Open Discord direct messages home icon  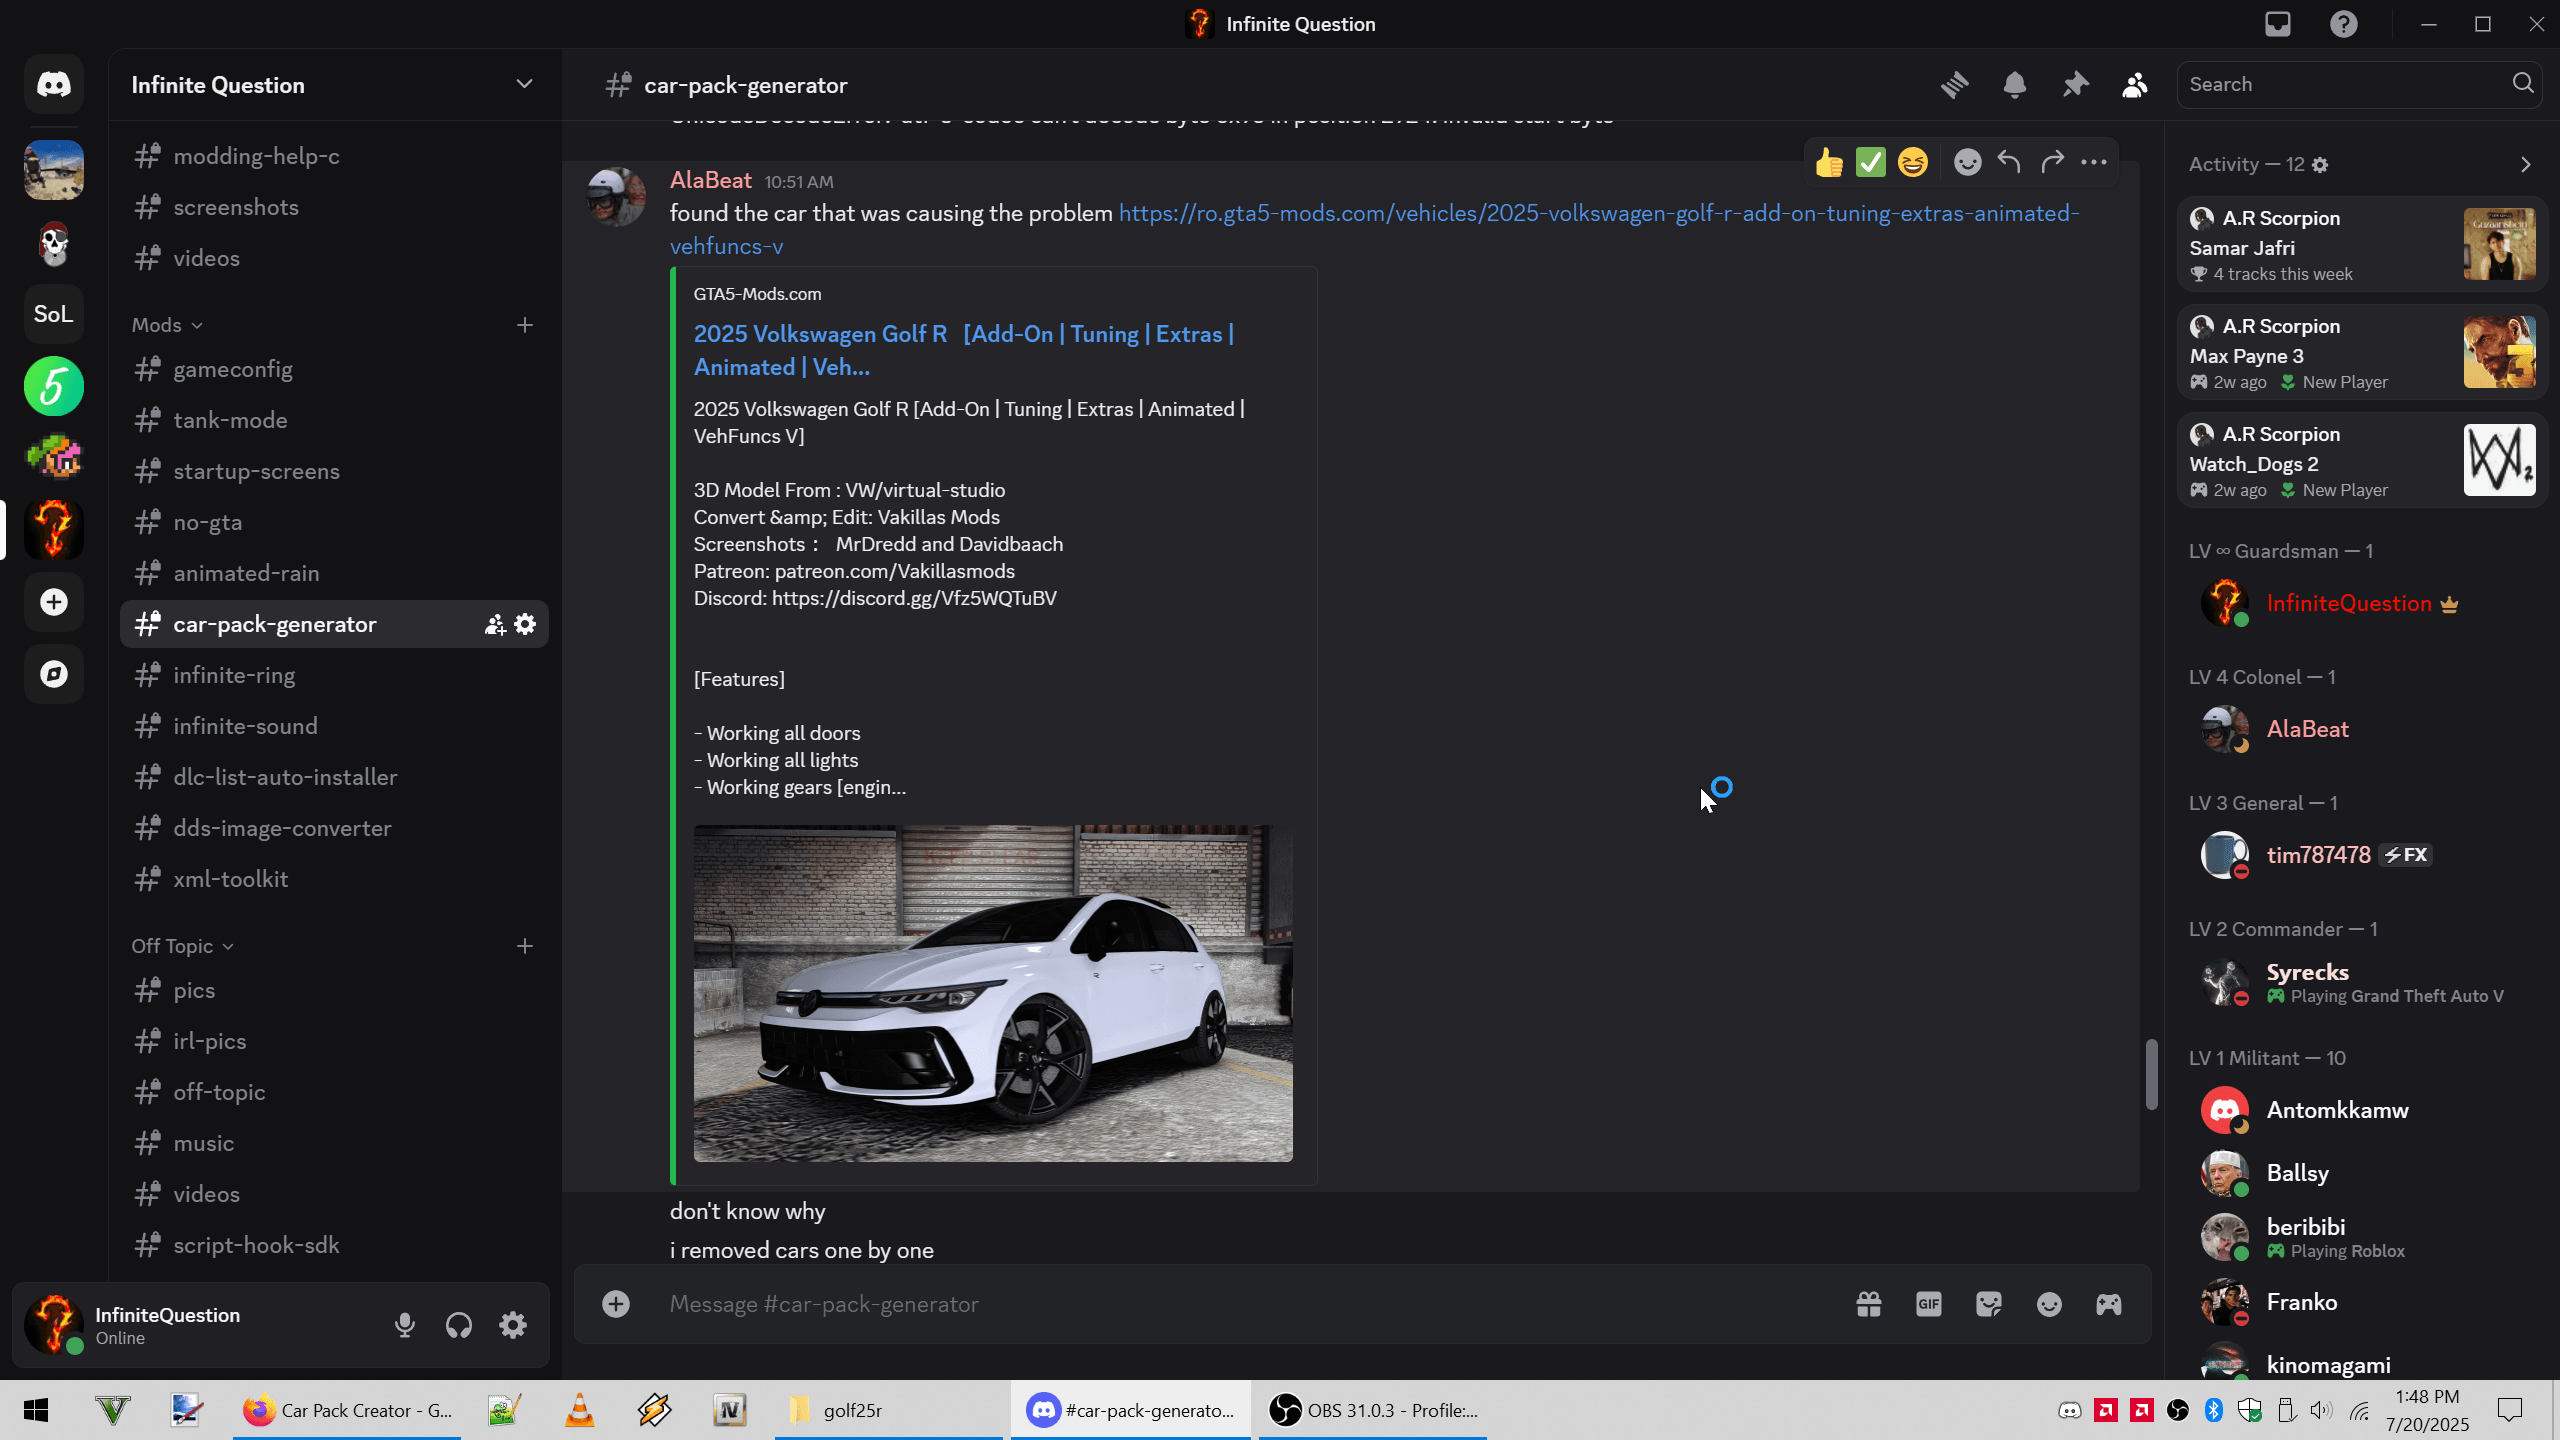click(x=54, y=85)
